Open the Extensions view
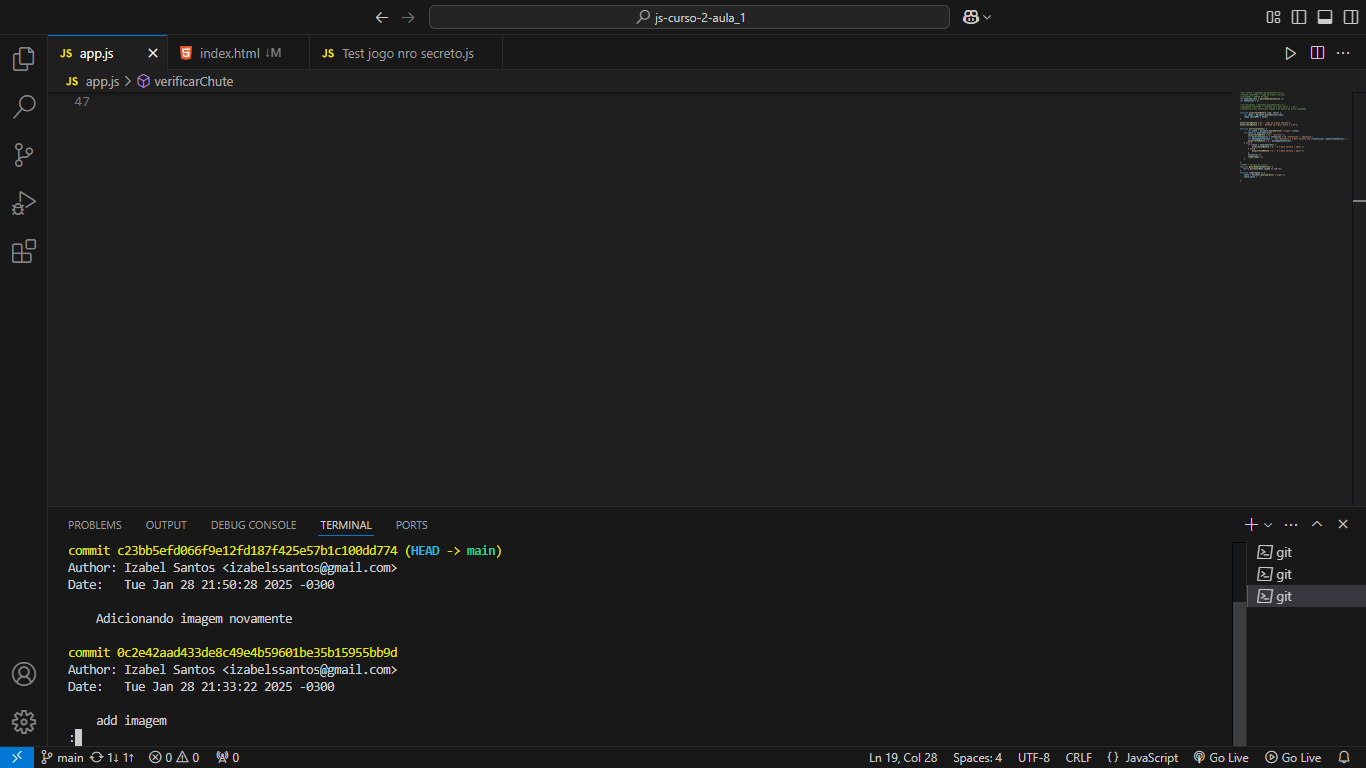The height and width of the screenshot is (768, 1366). [23, 251]
